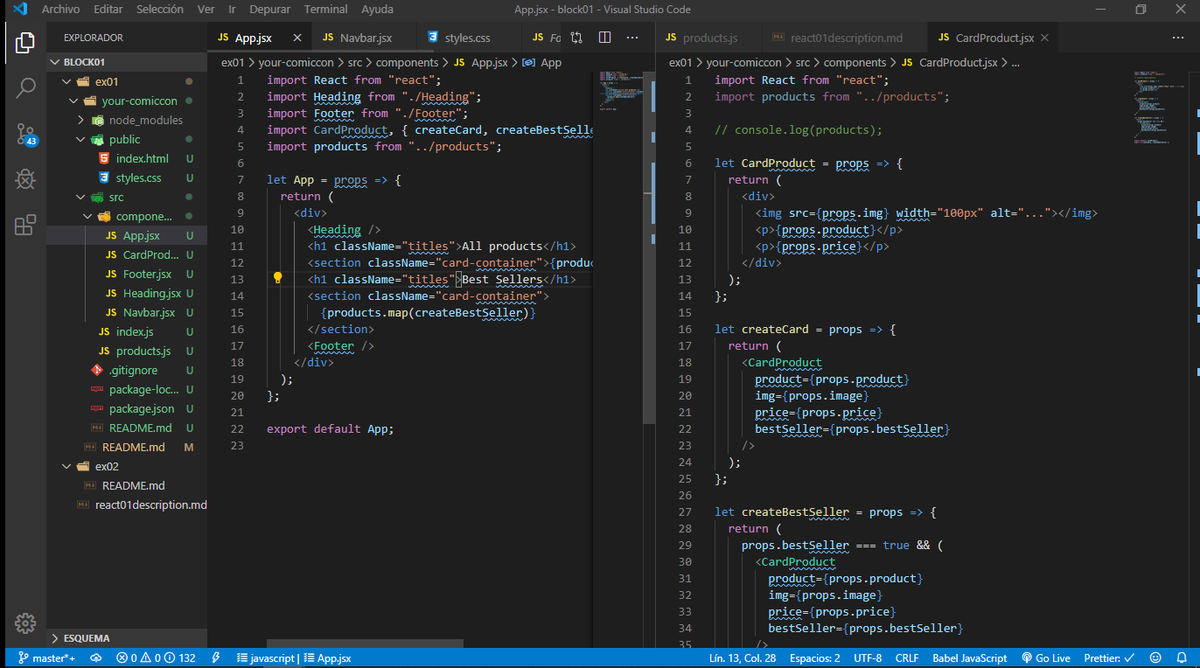
Task: Open notifications bell in status bar
Action: (x=1181, y=658)
